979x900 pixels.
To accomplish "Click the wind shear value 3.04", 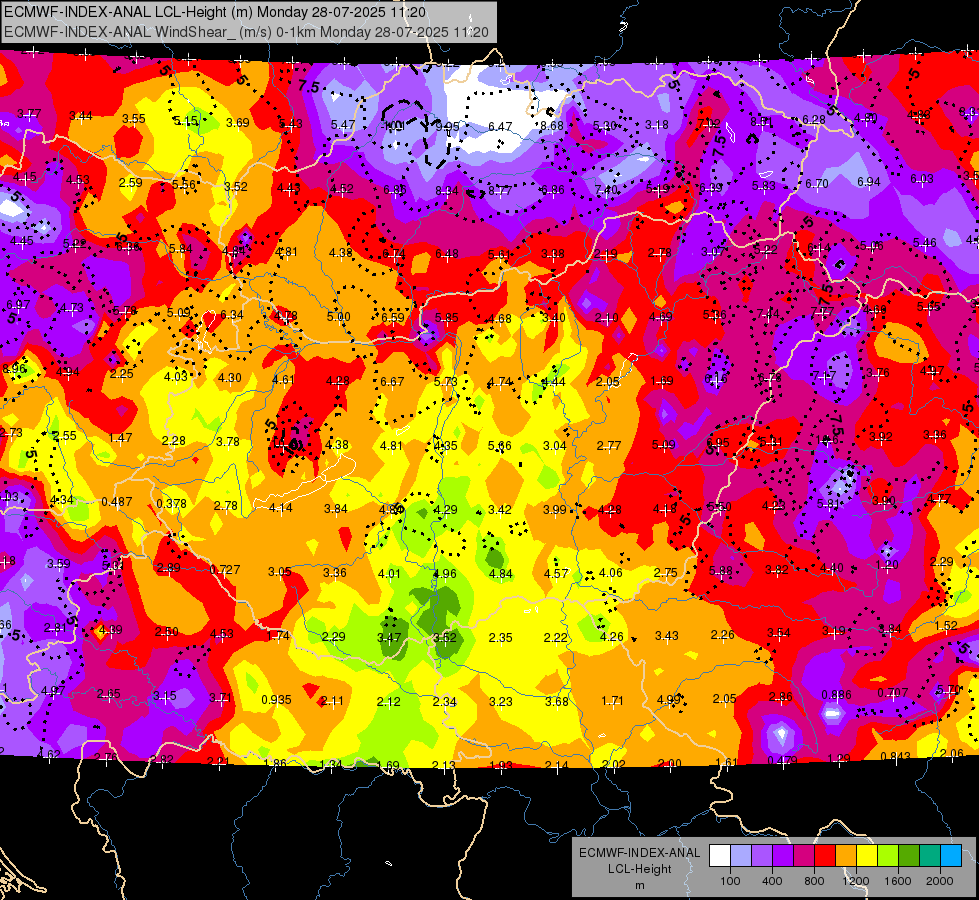I will point(555,445).
